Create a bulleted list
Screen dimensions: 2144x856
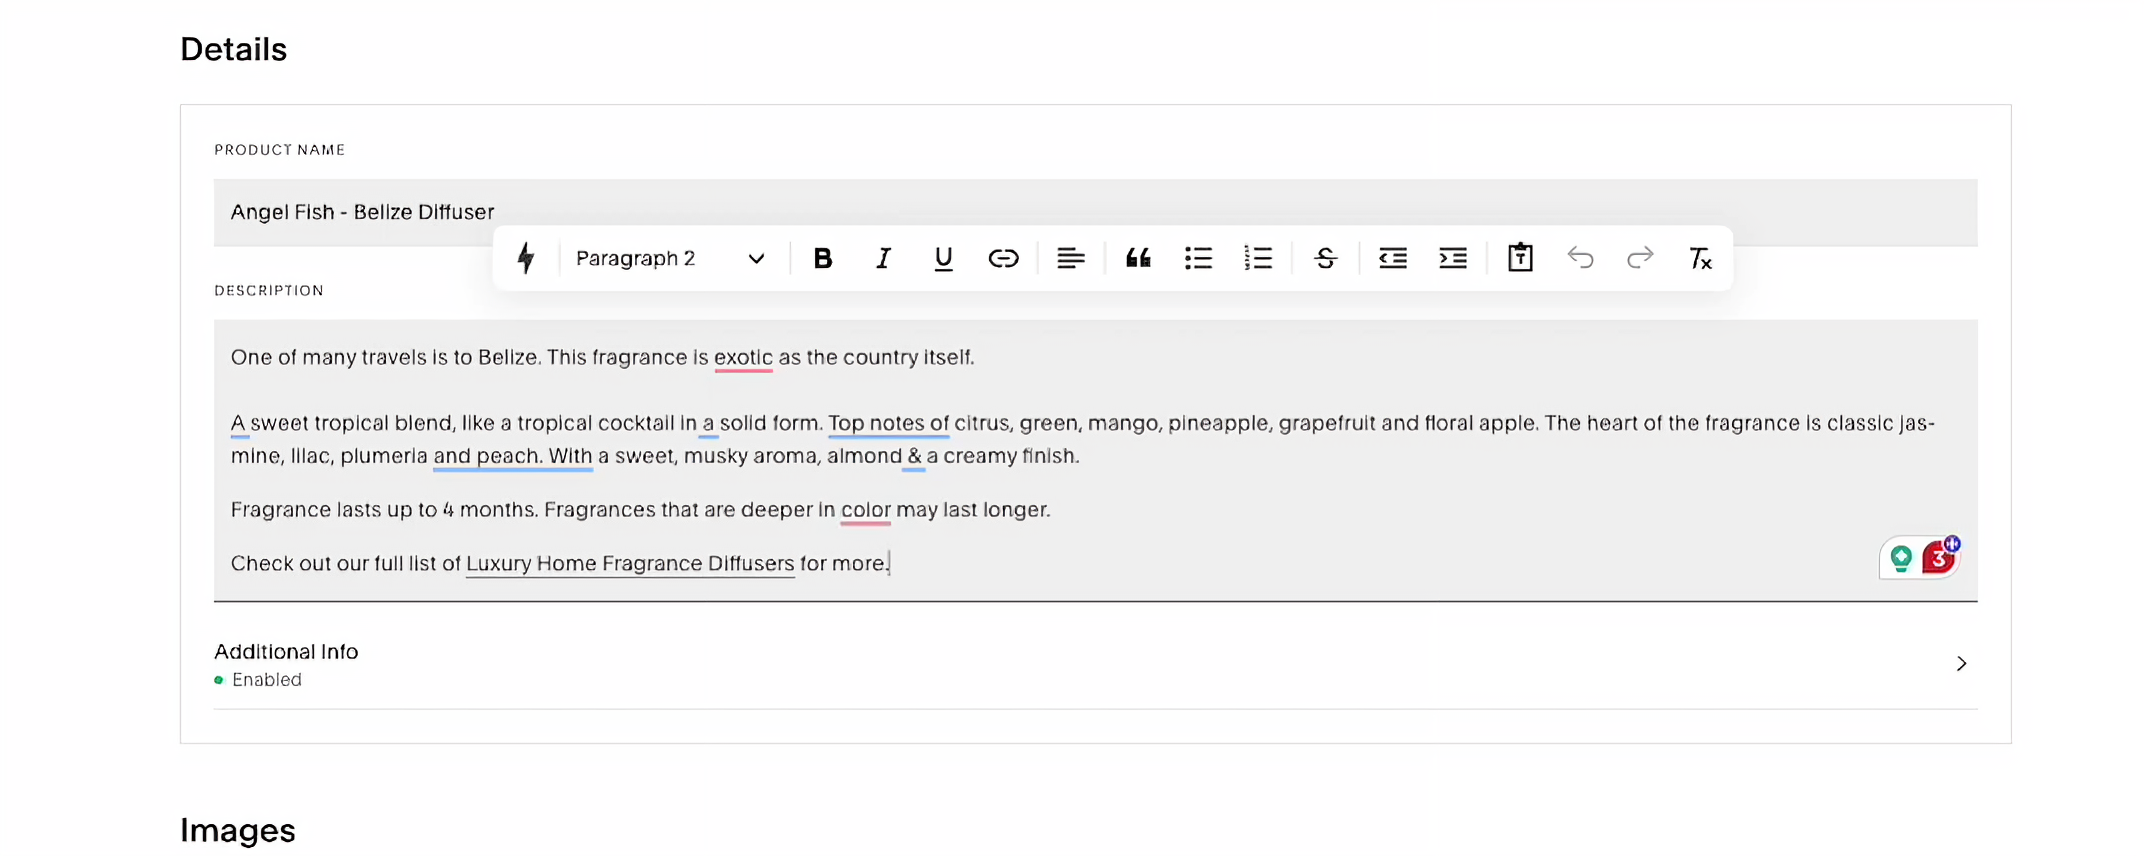tap(1198, 258)
